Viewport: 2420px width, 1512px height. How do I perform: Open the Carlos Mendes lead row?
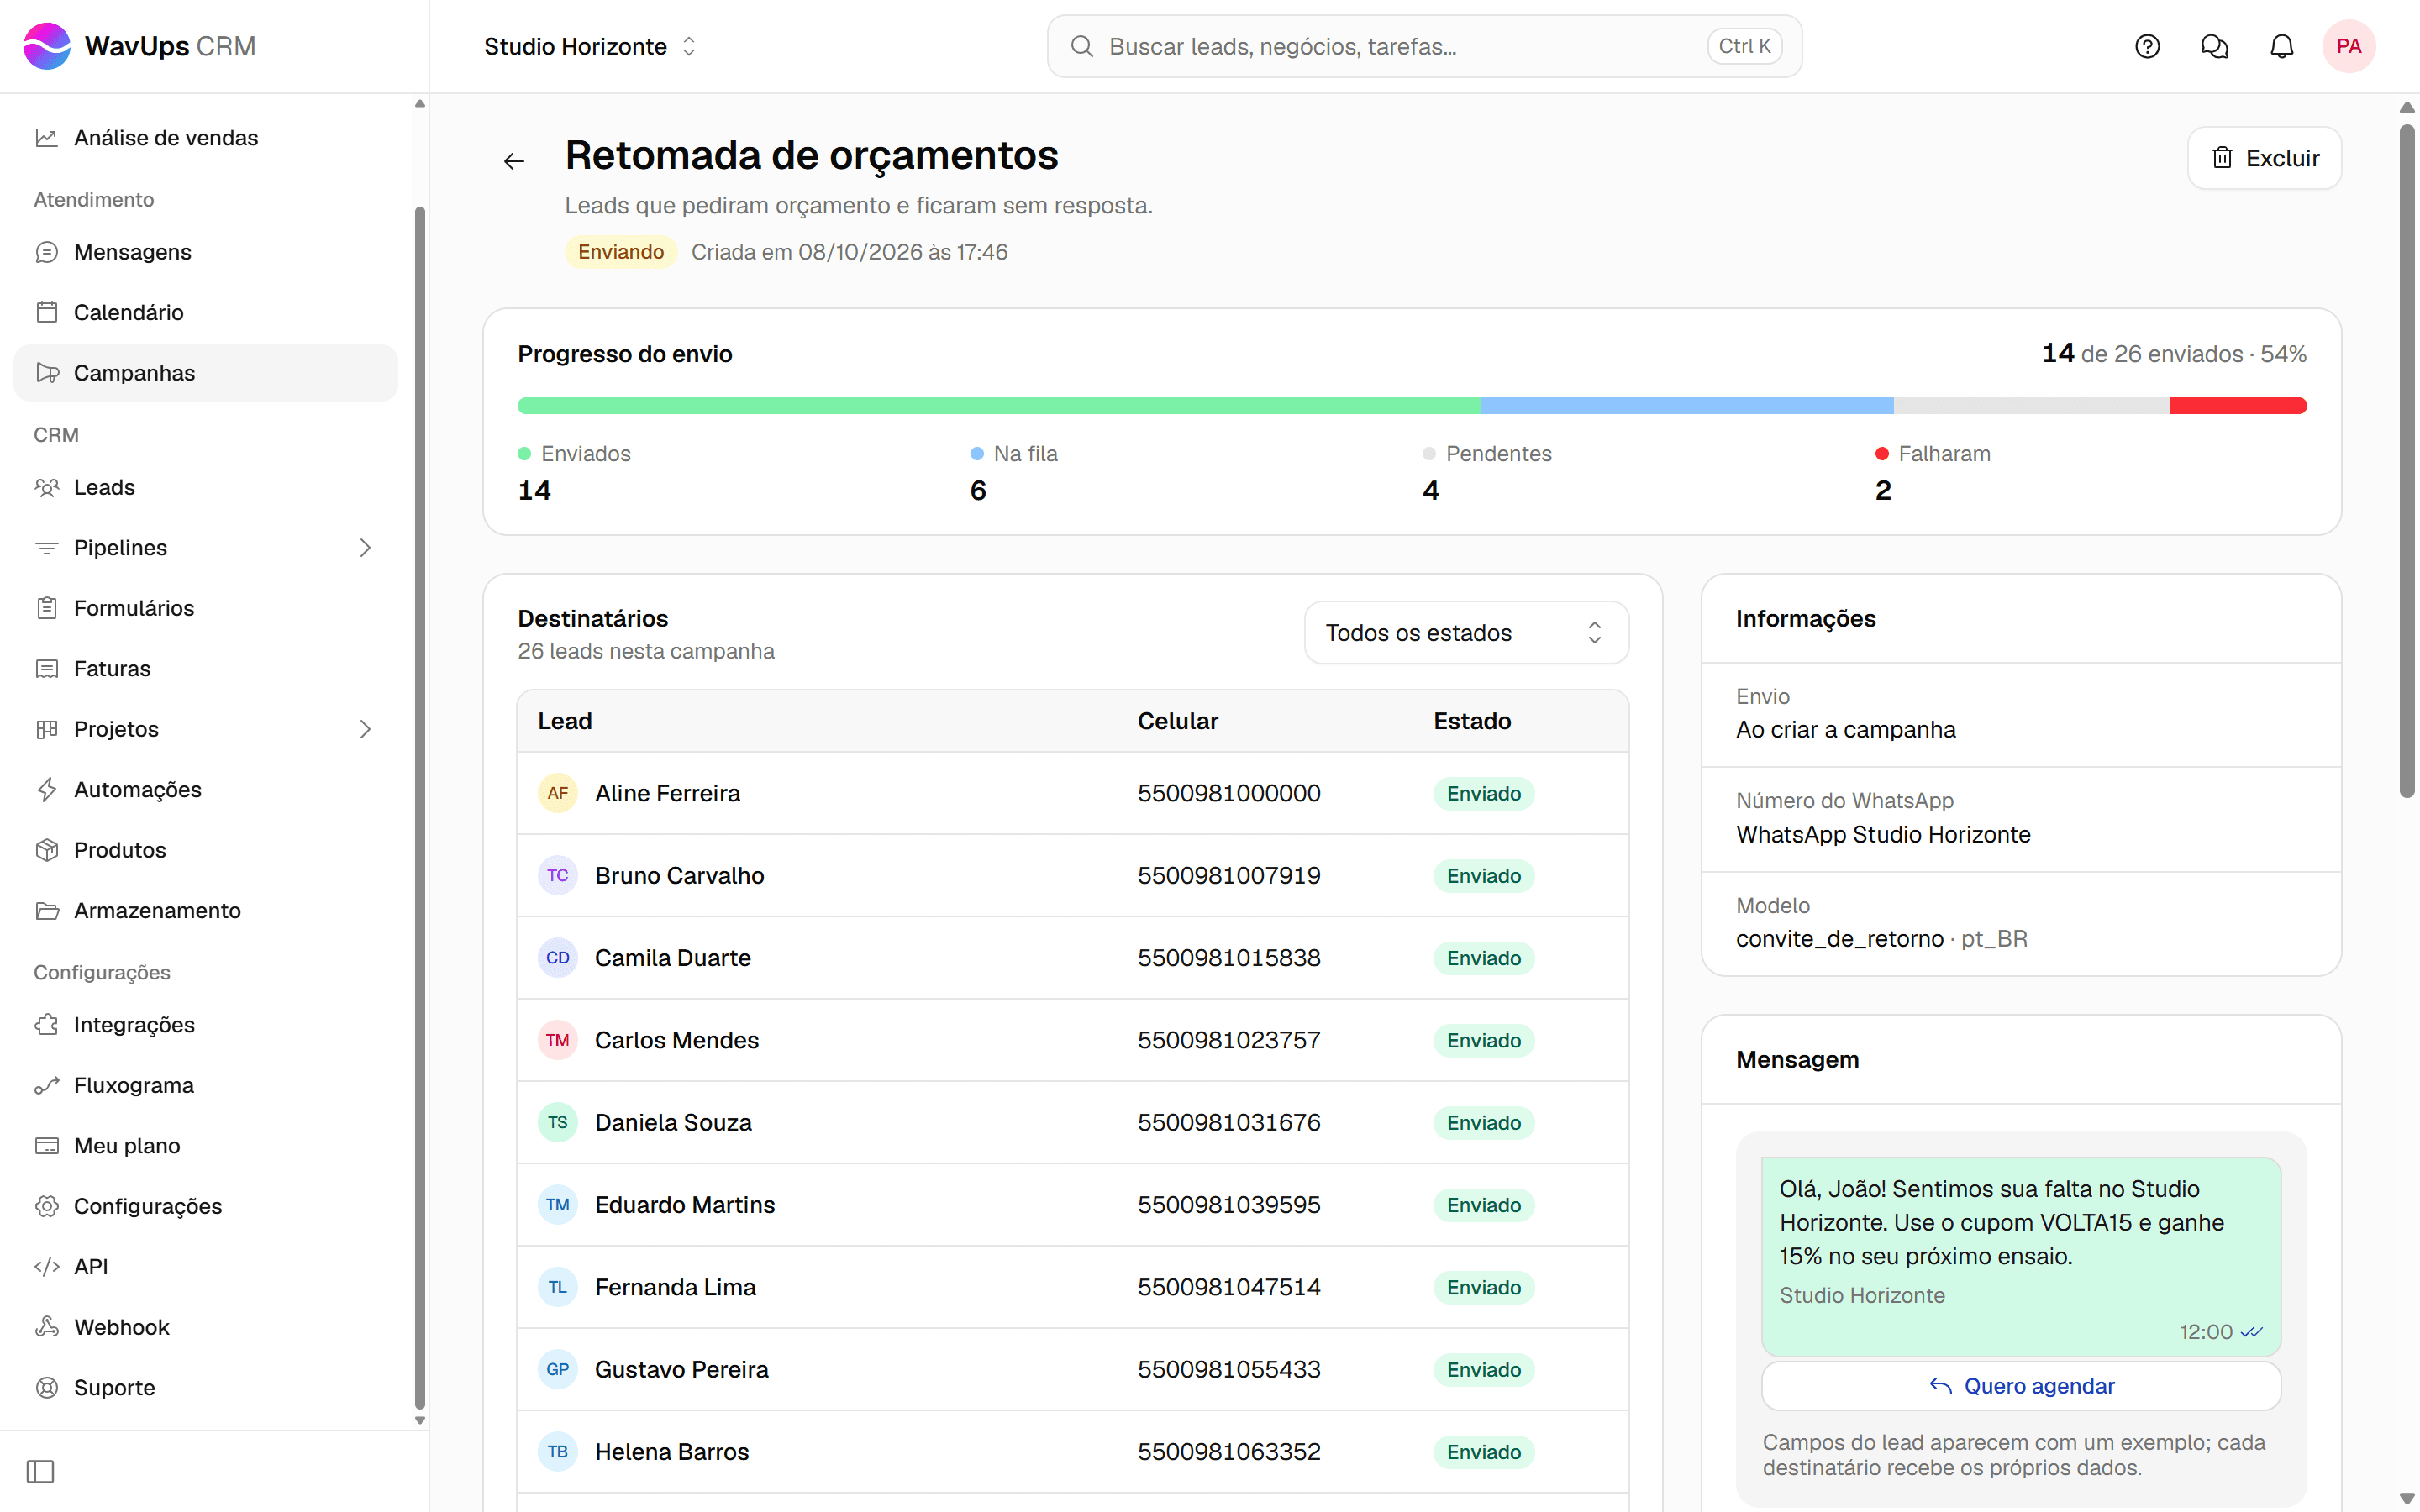[x=1072, y=1040]
